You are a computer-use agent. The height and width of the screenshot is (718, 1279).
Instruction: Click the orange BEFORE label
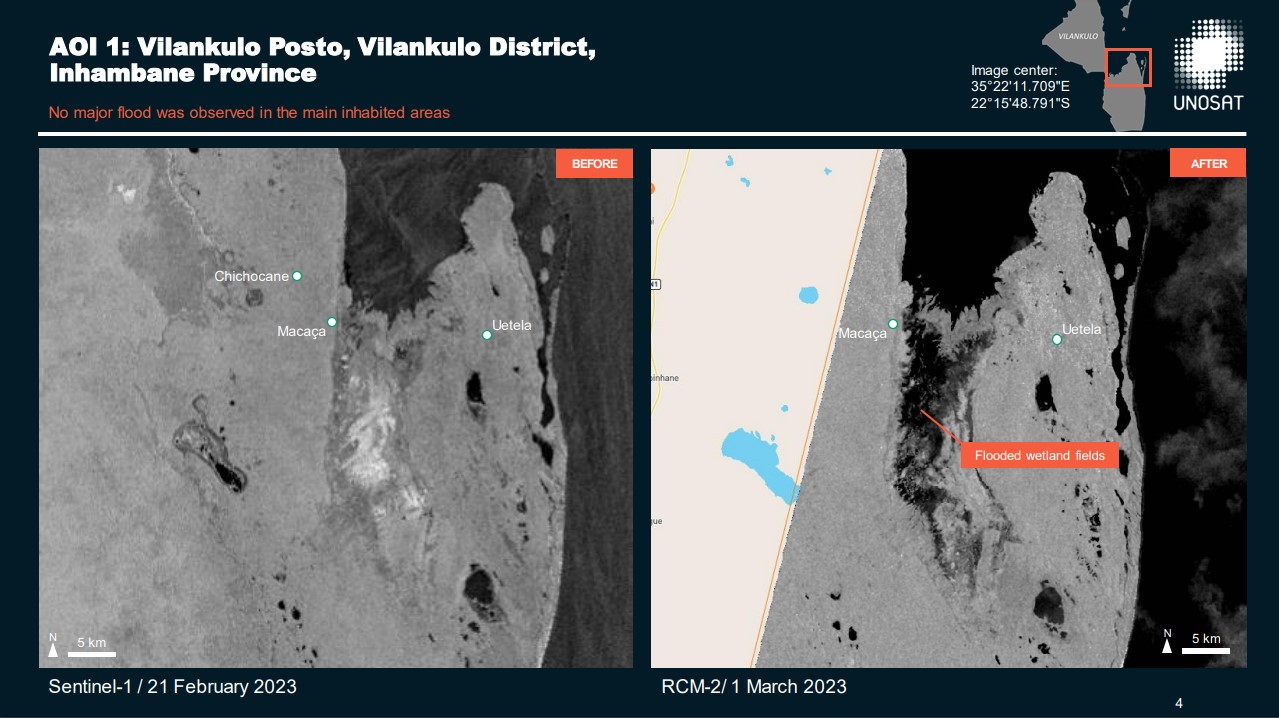tap(594, 163)
